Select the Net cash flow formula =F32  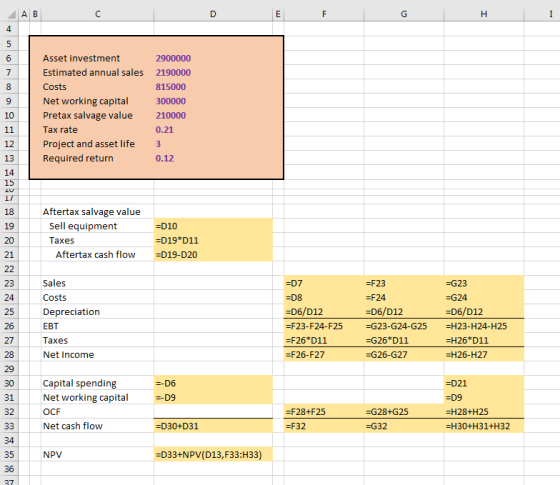point(324,426)
